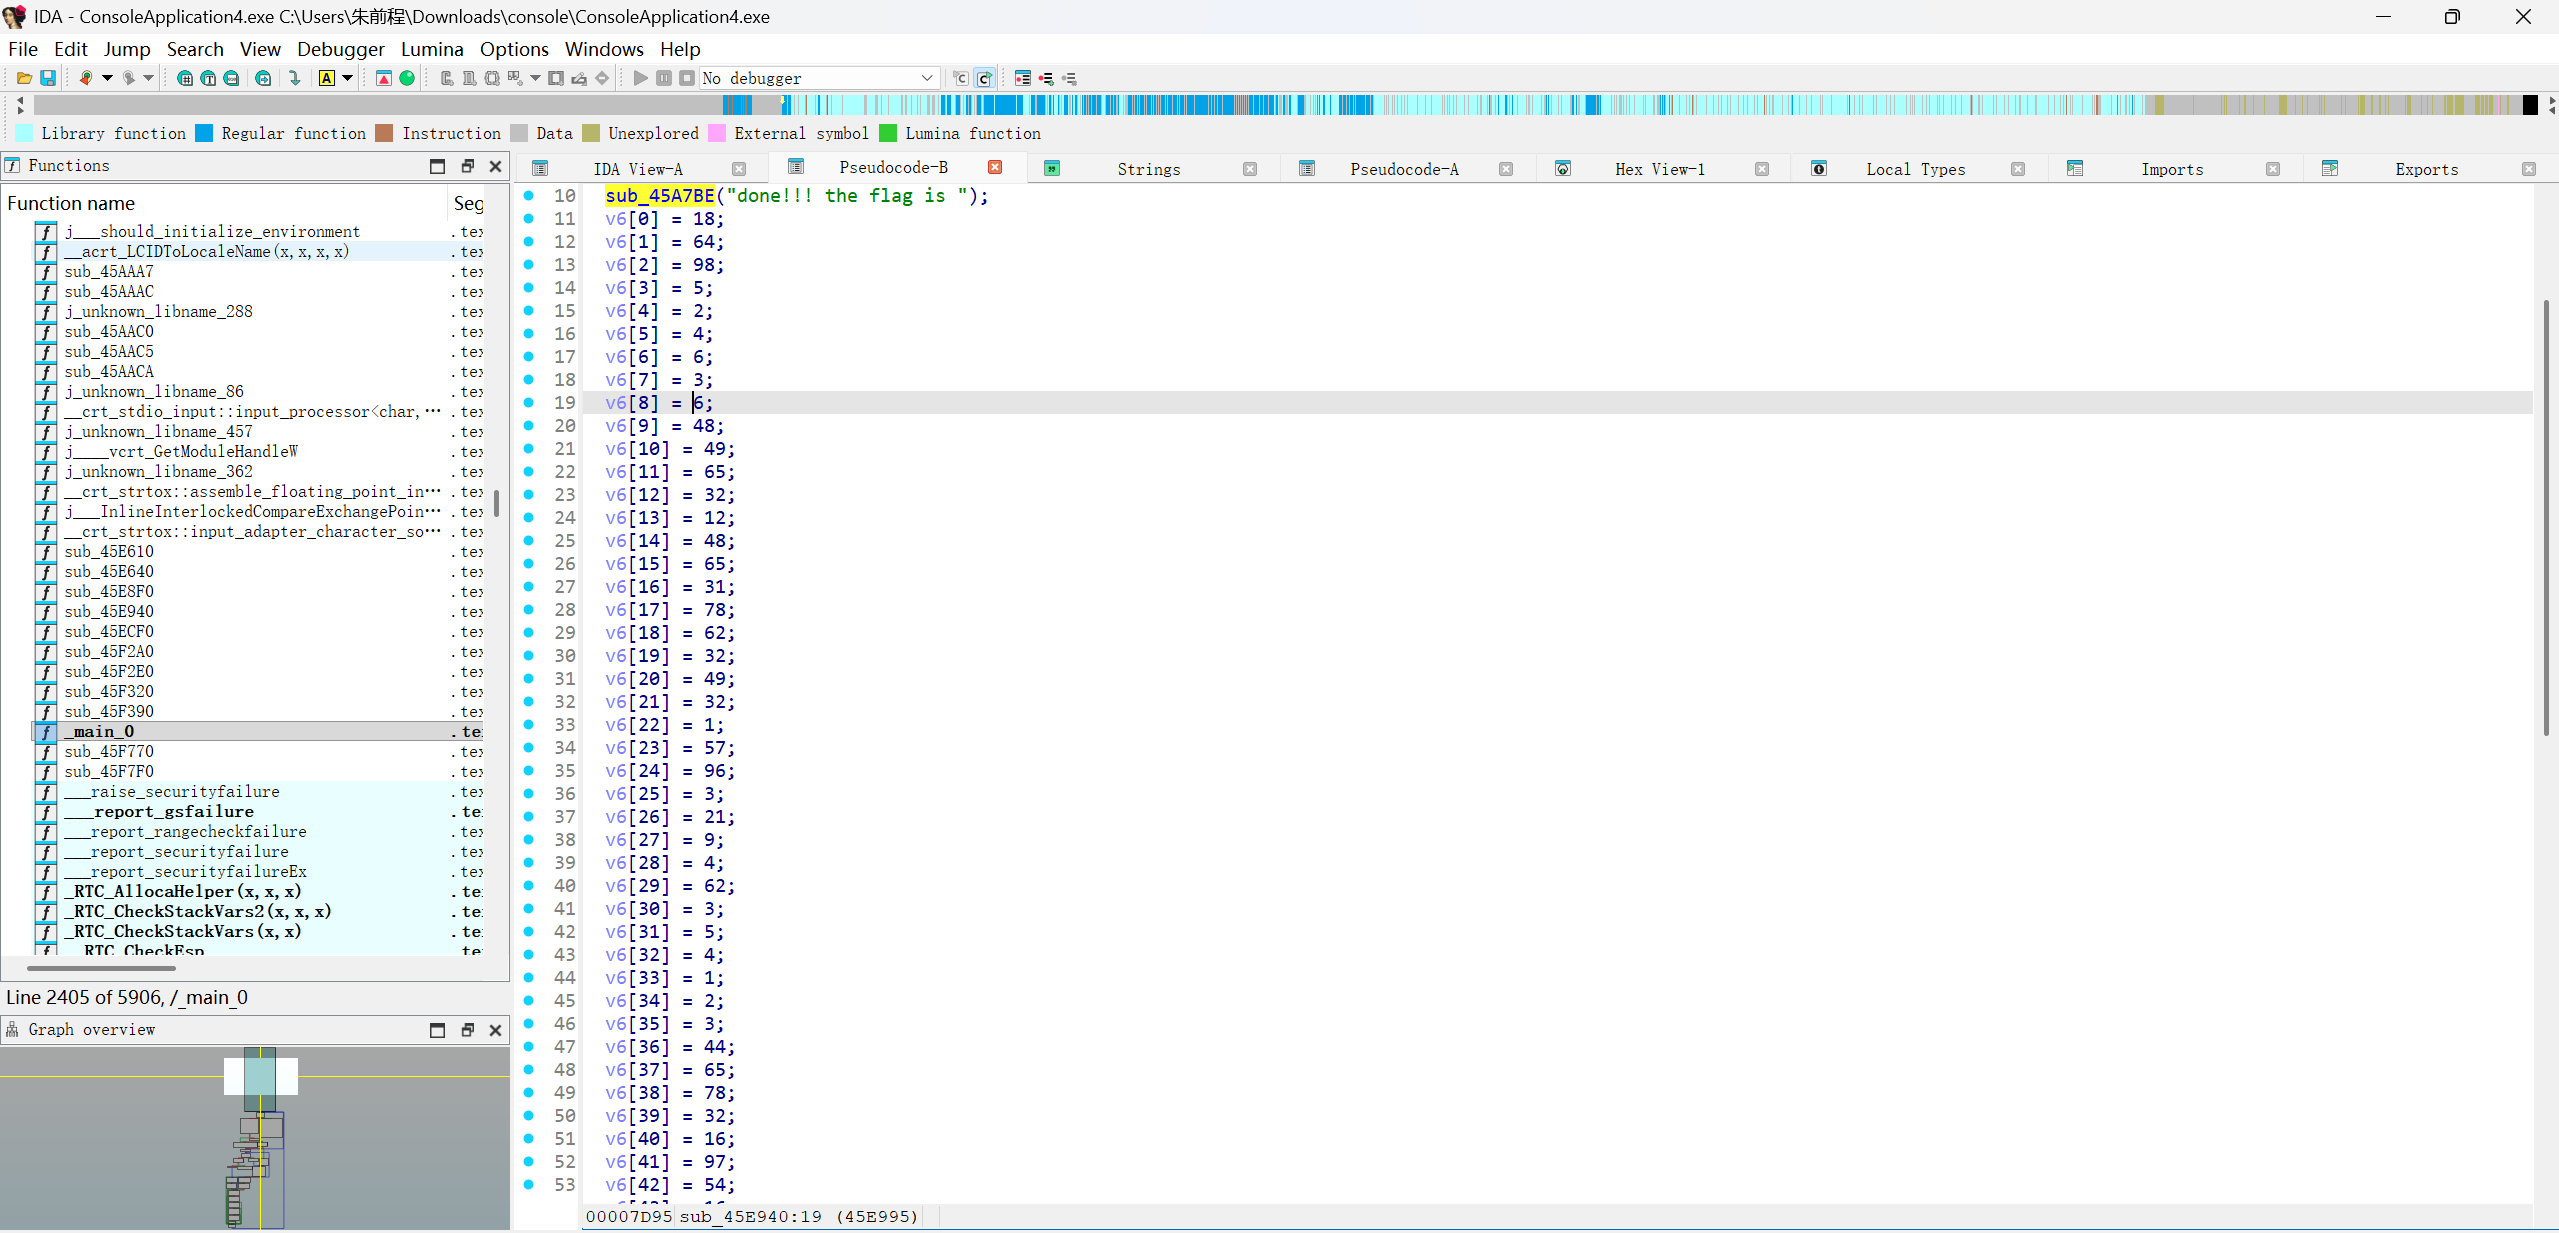The image size is (2559, 1233).
Task: Open the Debugger menu
Action: click(x=340, y=49)
